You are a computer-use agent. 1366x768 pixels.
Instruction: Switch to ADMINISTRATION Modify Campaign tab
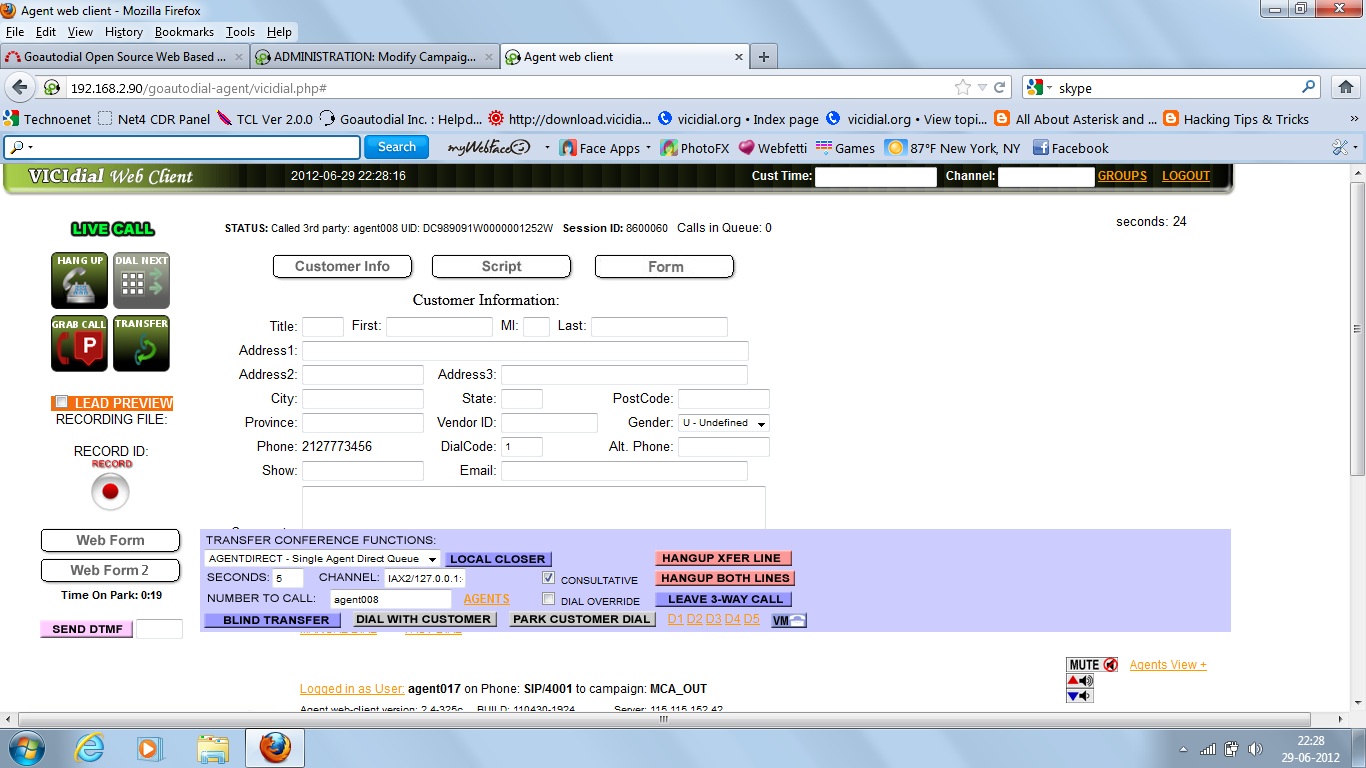coord(374,57)
